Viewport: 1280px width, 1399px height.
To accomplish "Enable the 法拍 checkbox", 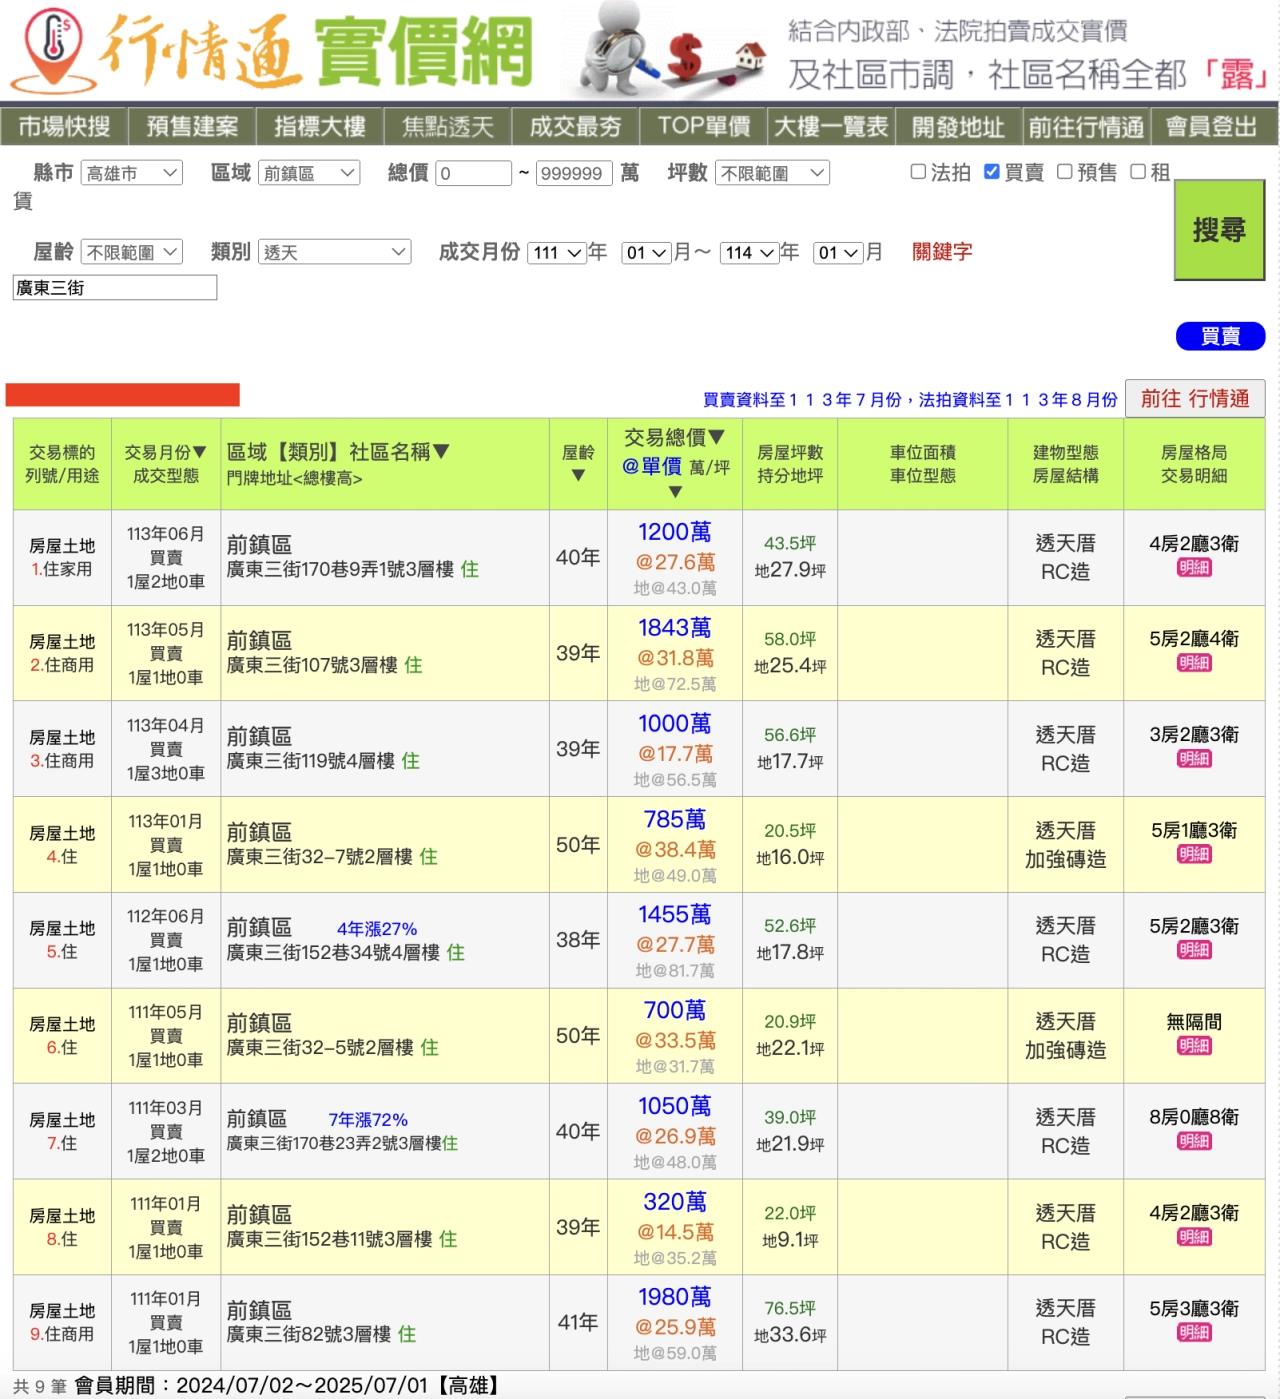I will (918, 172).
